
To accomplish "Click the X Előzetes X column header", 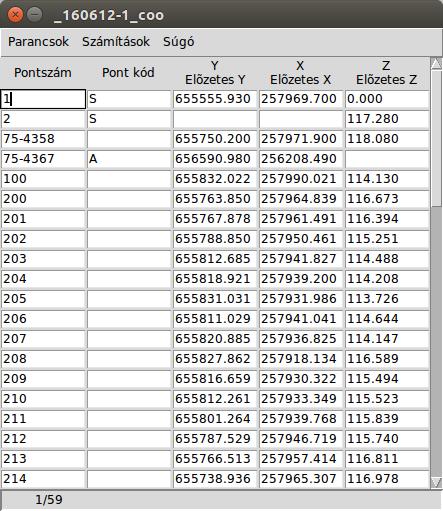I will coord(301,73).
